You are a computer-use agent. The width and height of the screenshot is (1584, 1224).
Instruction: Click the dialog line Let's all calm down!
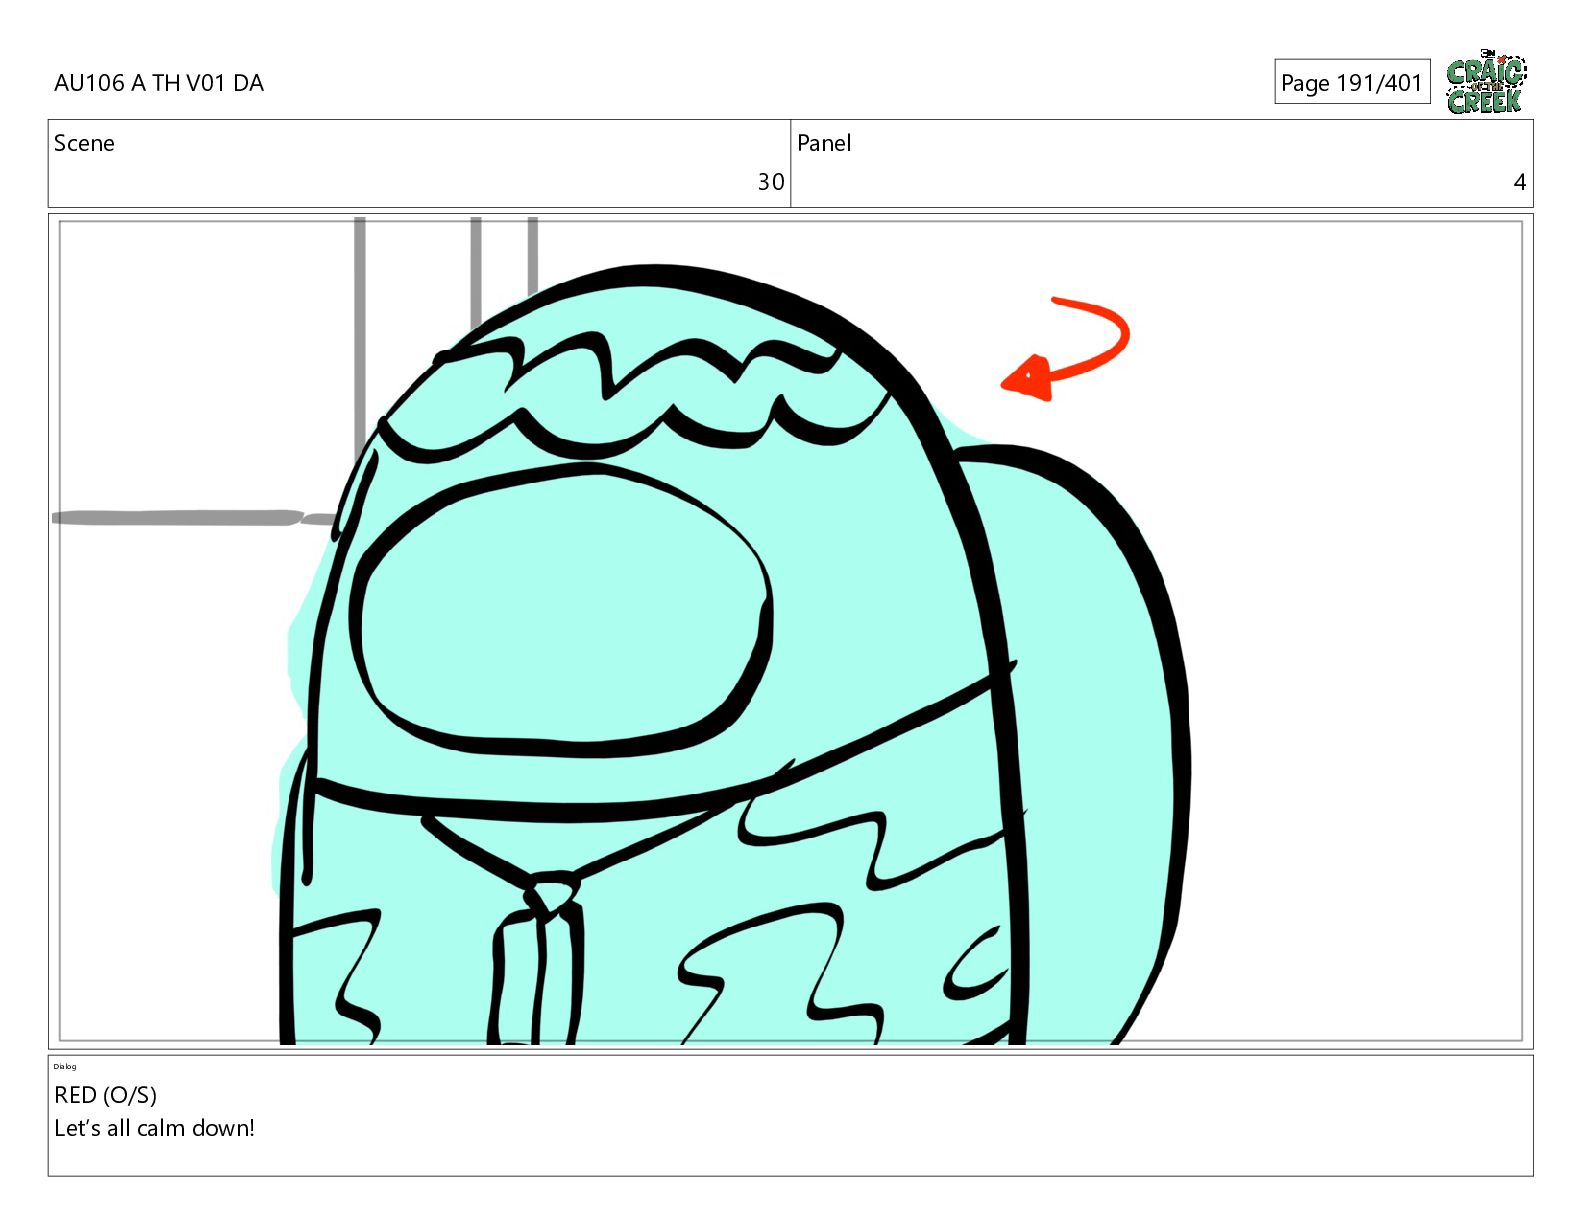[154, 1128]
